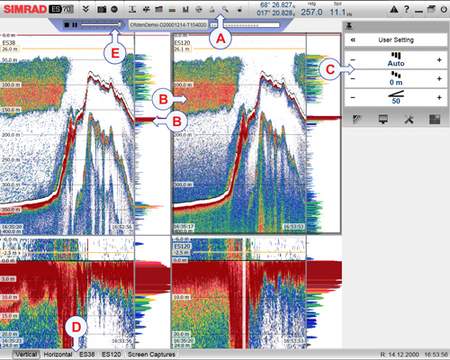The width and height of the screenshot is (450, 360).
Task: Click the screen capture camera icon
Action: point(102,9)
